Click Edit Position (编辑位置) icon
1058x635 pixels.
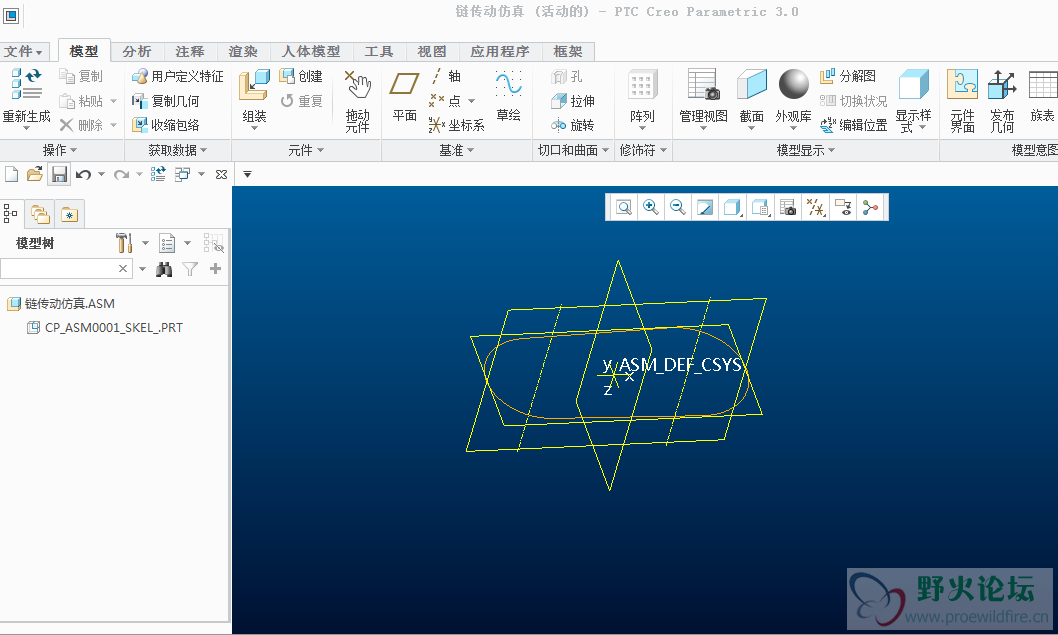coord(828,125)
